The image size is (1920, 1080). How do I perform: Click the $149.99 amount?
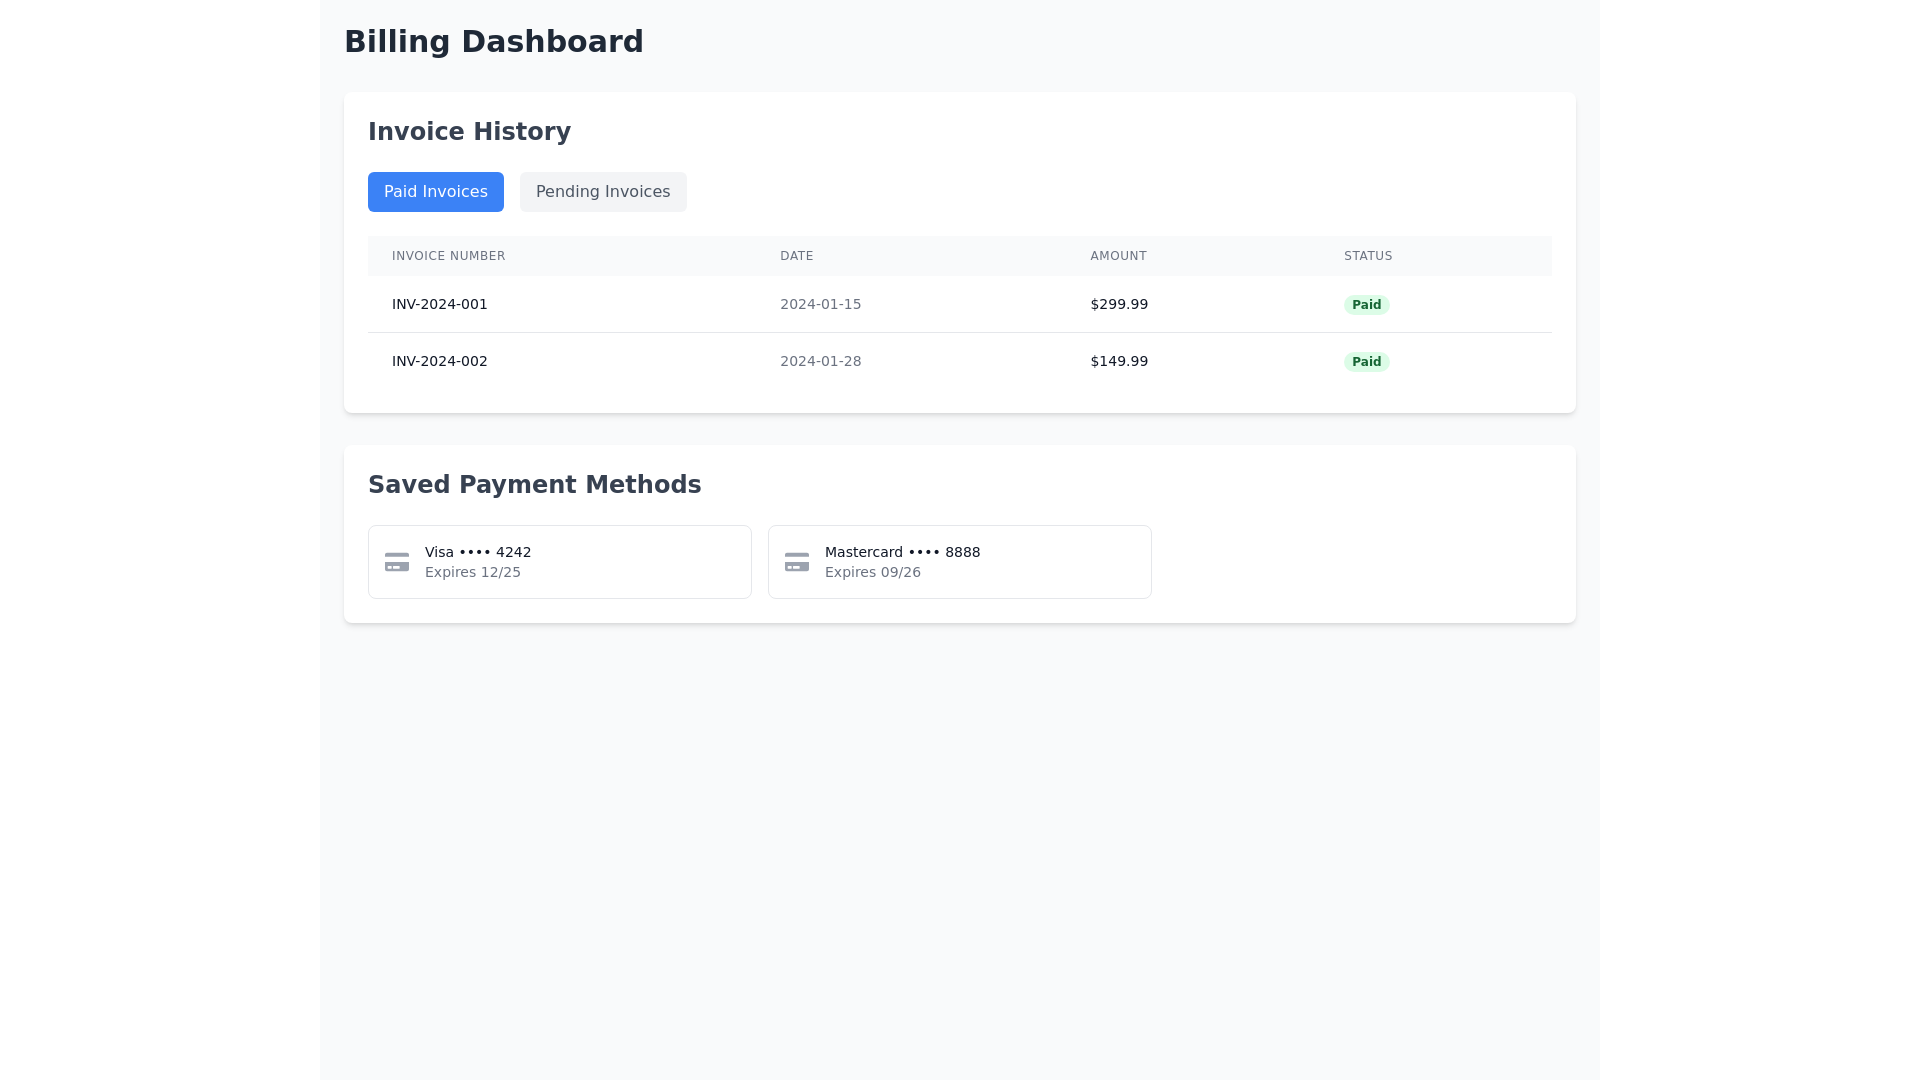[x=1118, y=361]
